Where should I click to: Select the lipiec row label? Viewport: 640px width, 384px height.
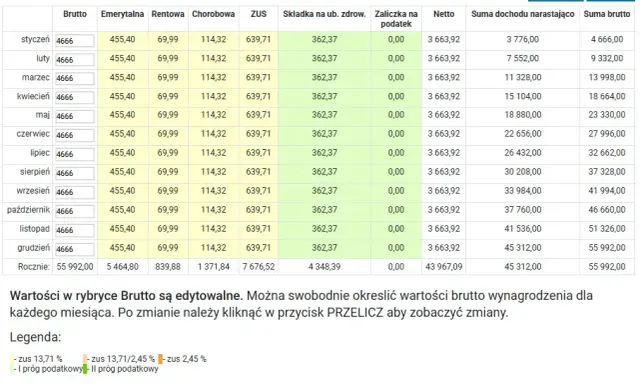pos(40,153)
